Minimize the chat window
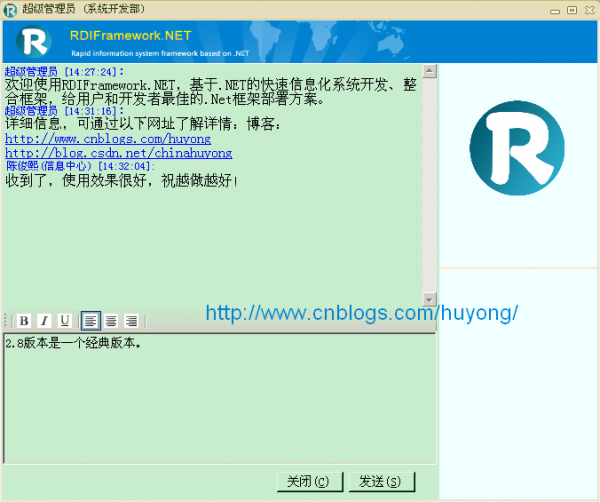This screenshot has width=600, height=502. pos(555,11)
